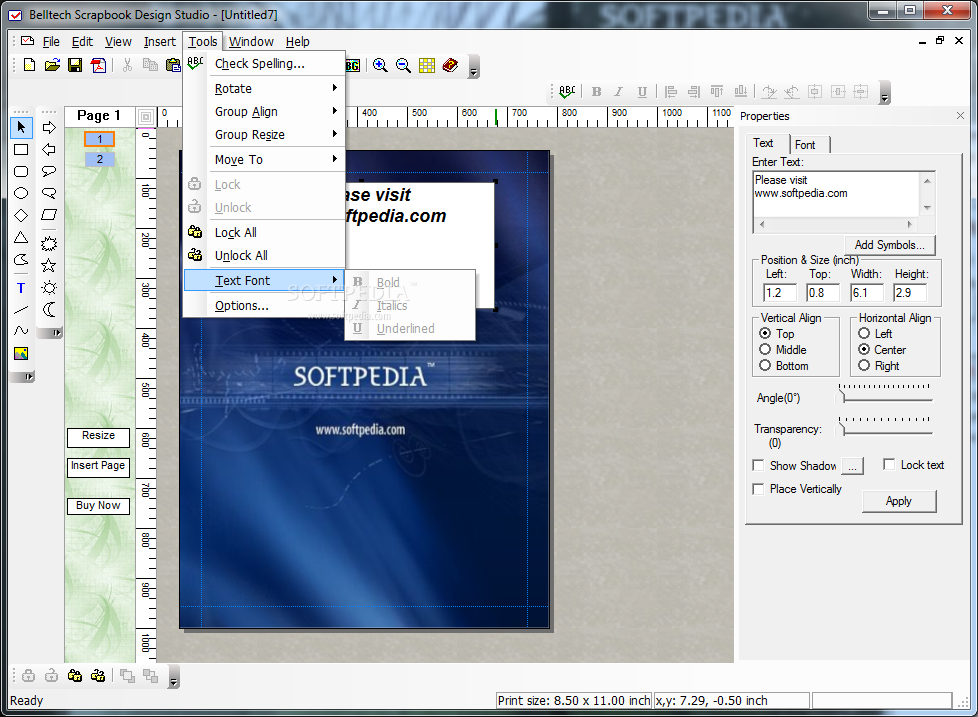Select the triangle shape tool
The image size is (978, 717).
(x=21, y=238)
